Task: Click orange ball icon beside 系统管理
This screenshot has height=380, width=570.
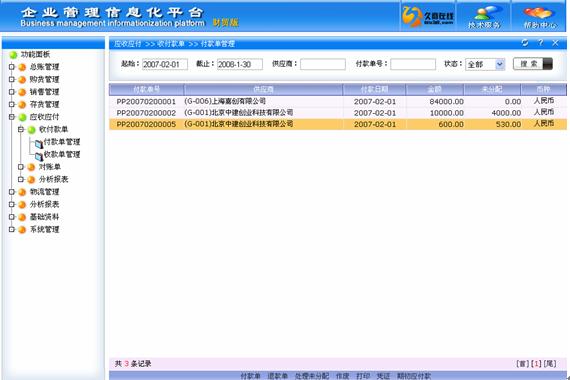Action: (x=22, y=230)
